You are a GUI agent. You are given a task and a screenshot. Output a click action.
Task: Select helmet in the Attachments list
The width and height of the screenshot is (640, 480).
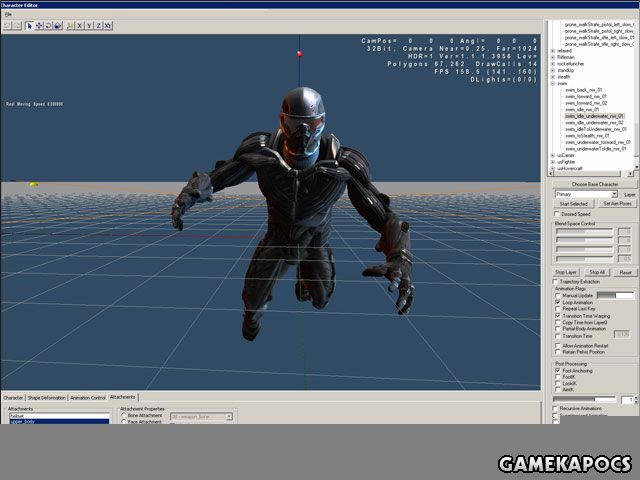pyautogui.click(x=60, y=416)
